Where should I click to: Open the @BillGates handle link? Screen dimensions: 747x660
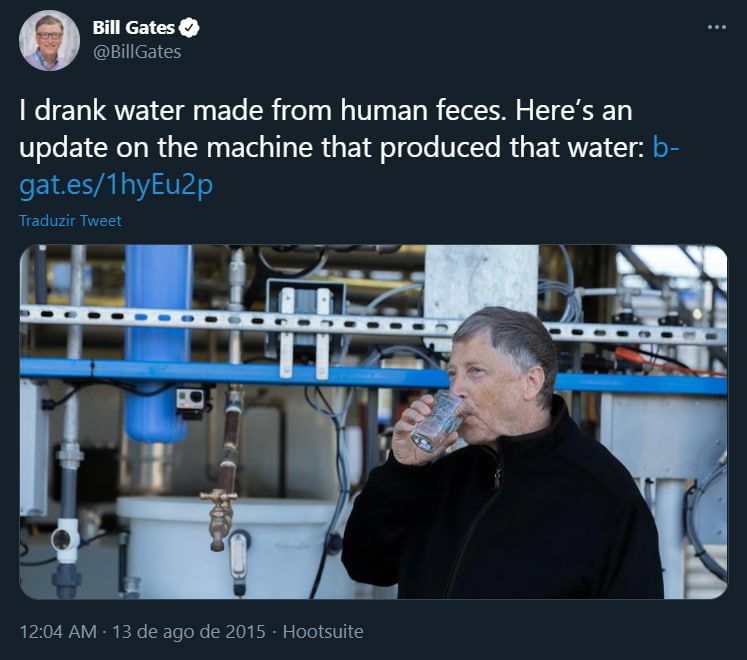pyautogui.click(x=136, y=52)
